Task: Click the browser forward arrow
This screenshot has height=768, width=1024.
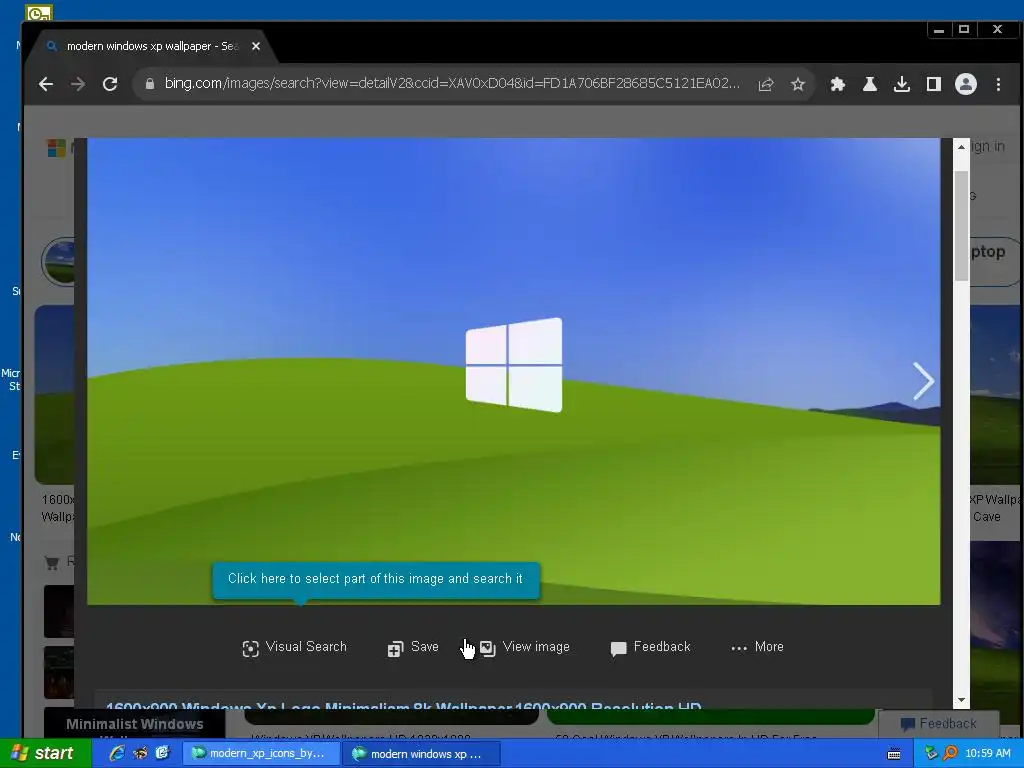Action: point(78,84)
